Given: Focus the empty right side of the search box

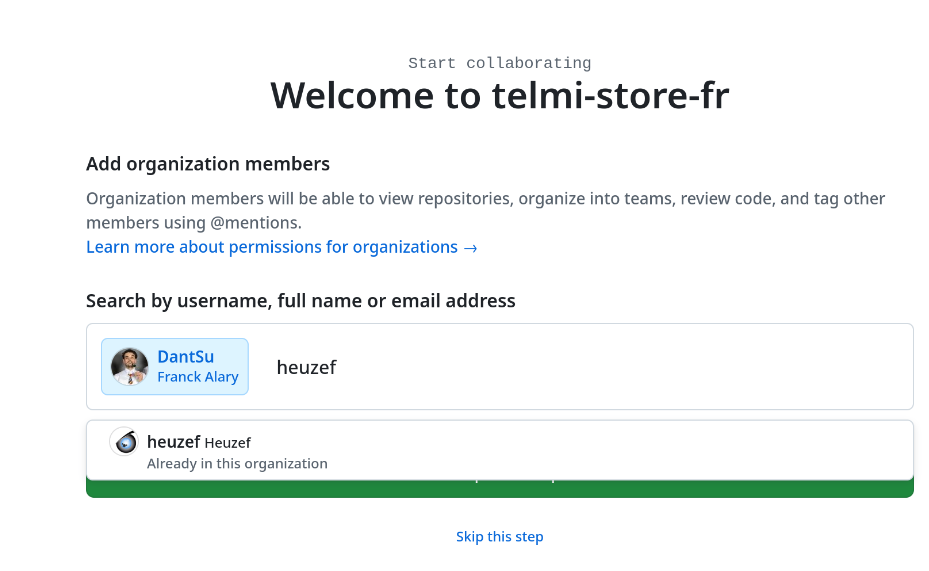Looking at the screenshot, I should pos(650,367).
